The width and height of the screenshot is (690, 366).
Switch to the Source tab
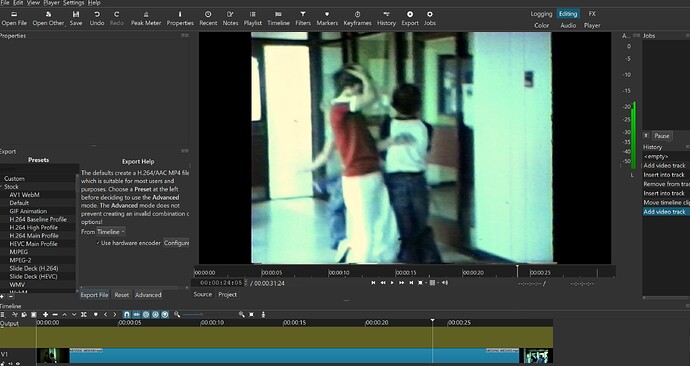tap(202, 294)
